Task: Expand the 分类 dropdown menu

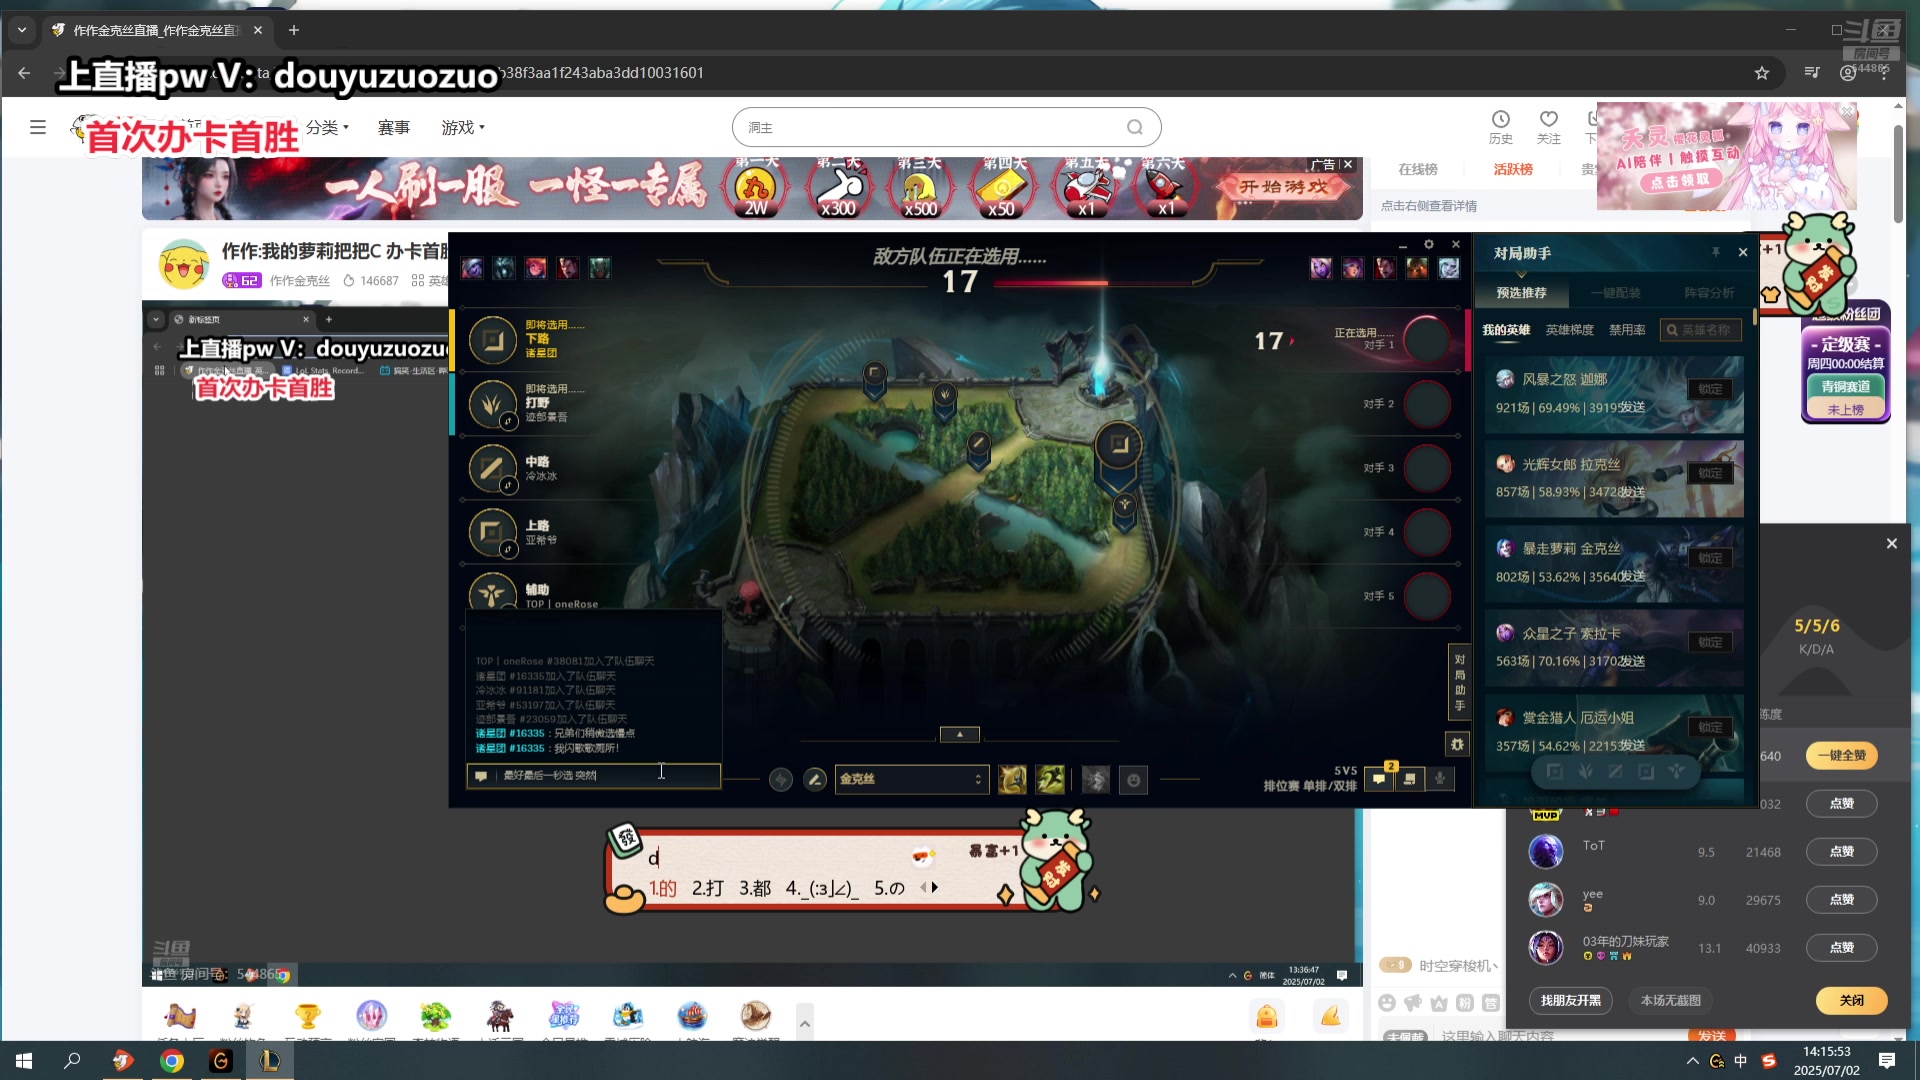Action: click(x=327, y=127)
